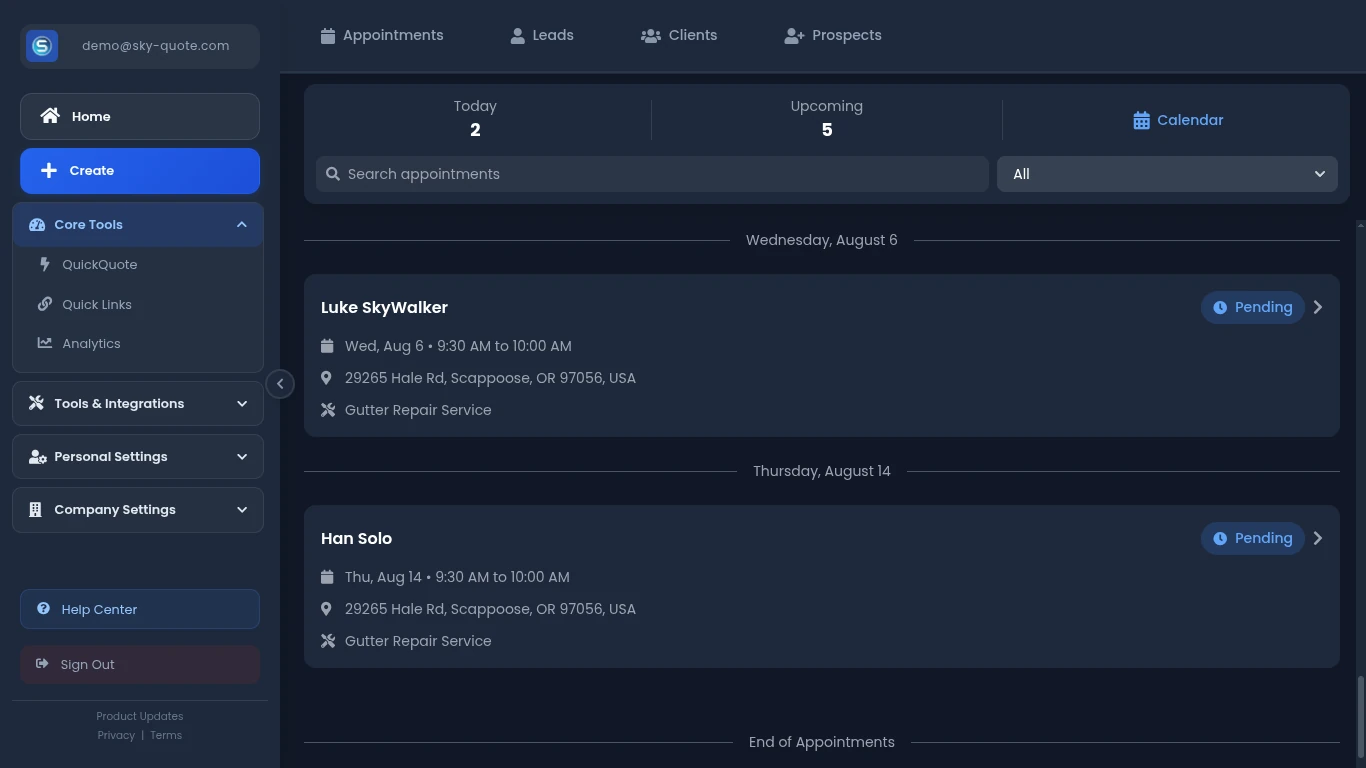
Task: Open Analytics from Core Tools
Action: 92,343
